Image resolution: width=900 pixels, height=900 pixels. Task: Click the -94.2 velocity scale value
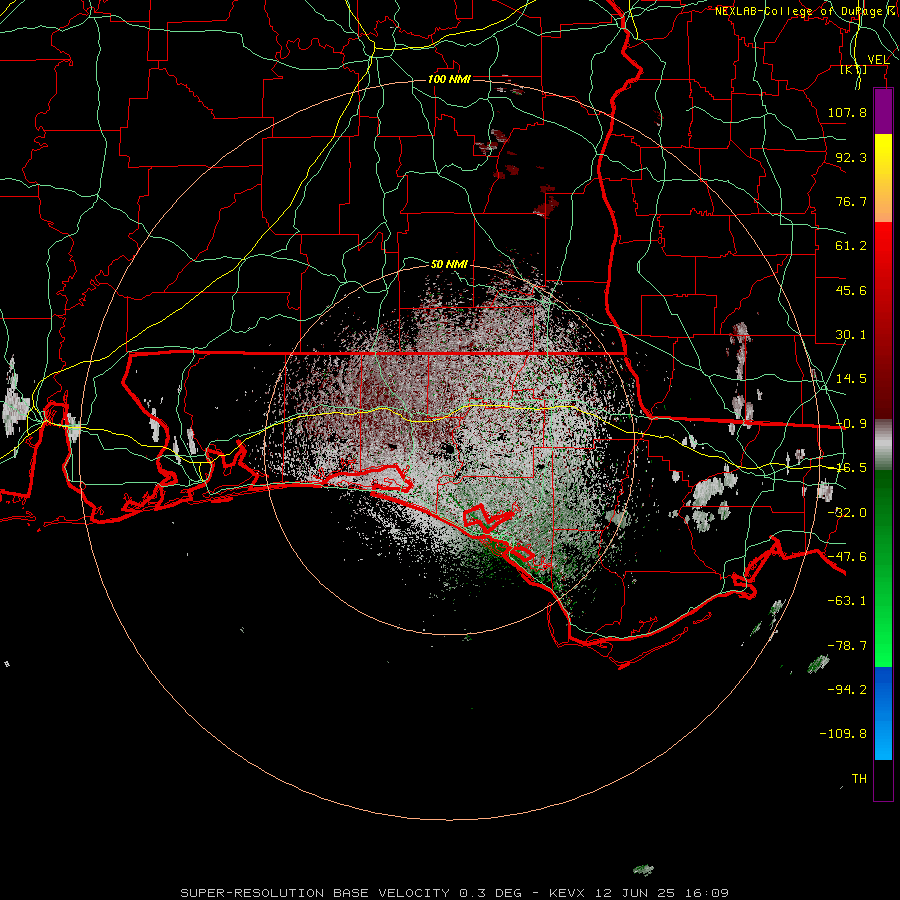click(847, 689)
